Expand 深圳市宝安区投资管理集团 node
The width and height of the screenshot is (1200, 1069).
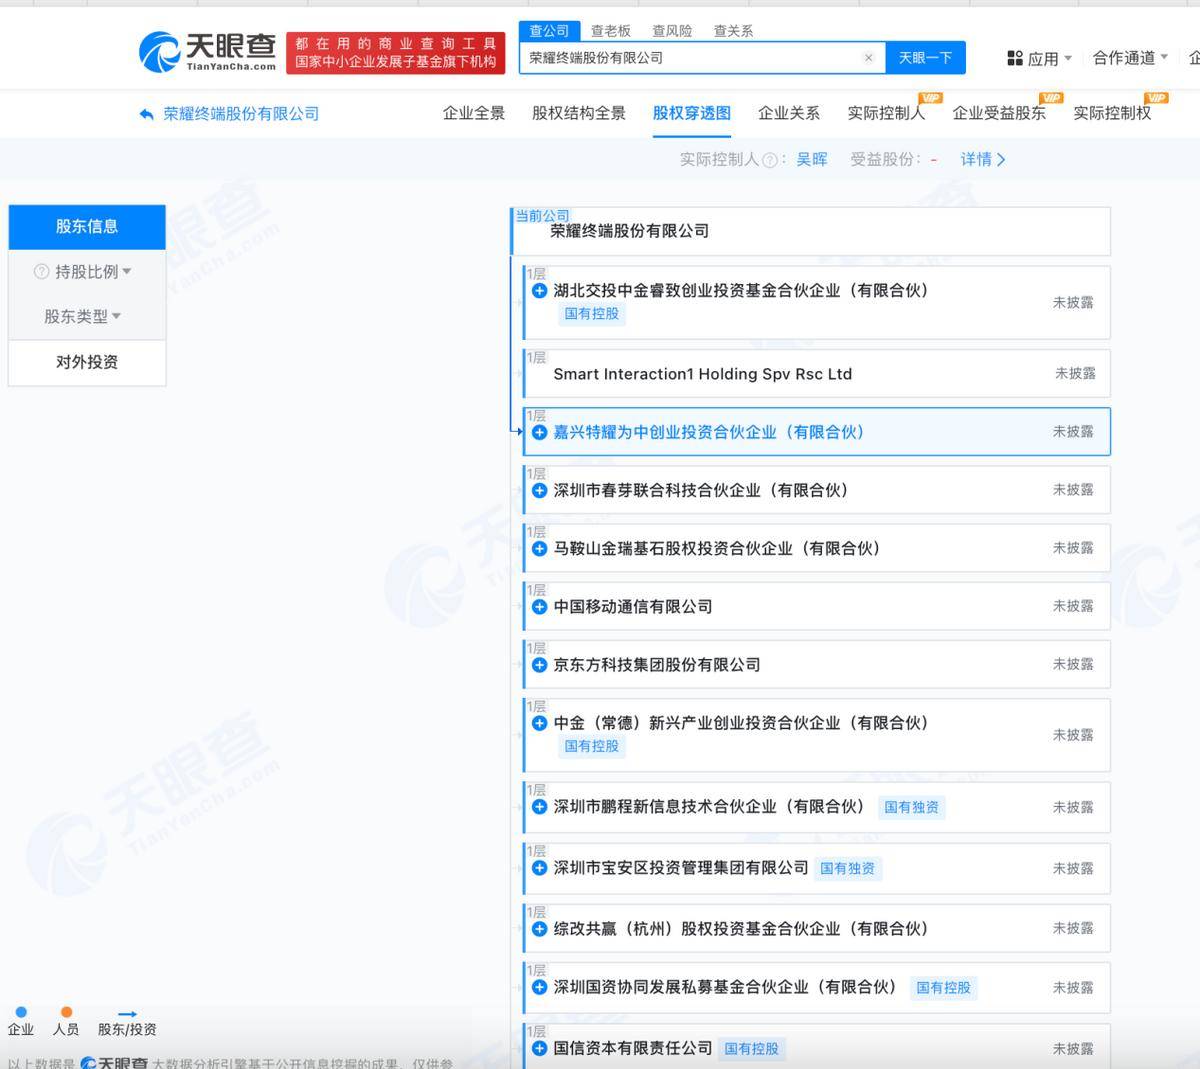click(x=539, y=867)
